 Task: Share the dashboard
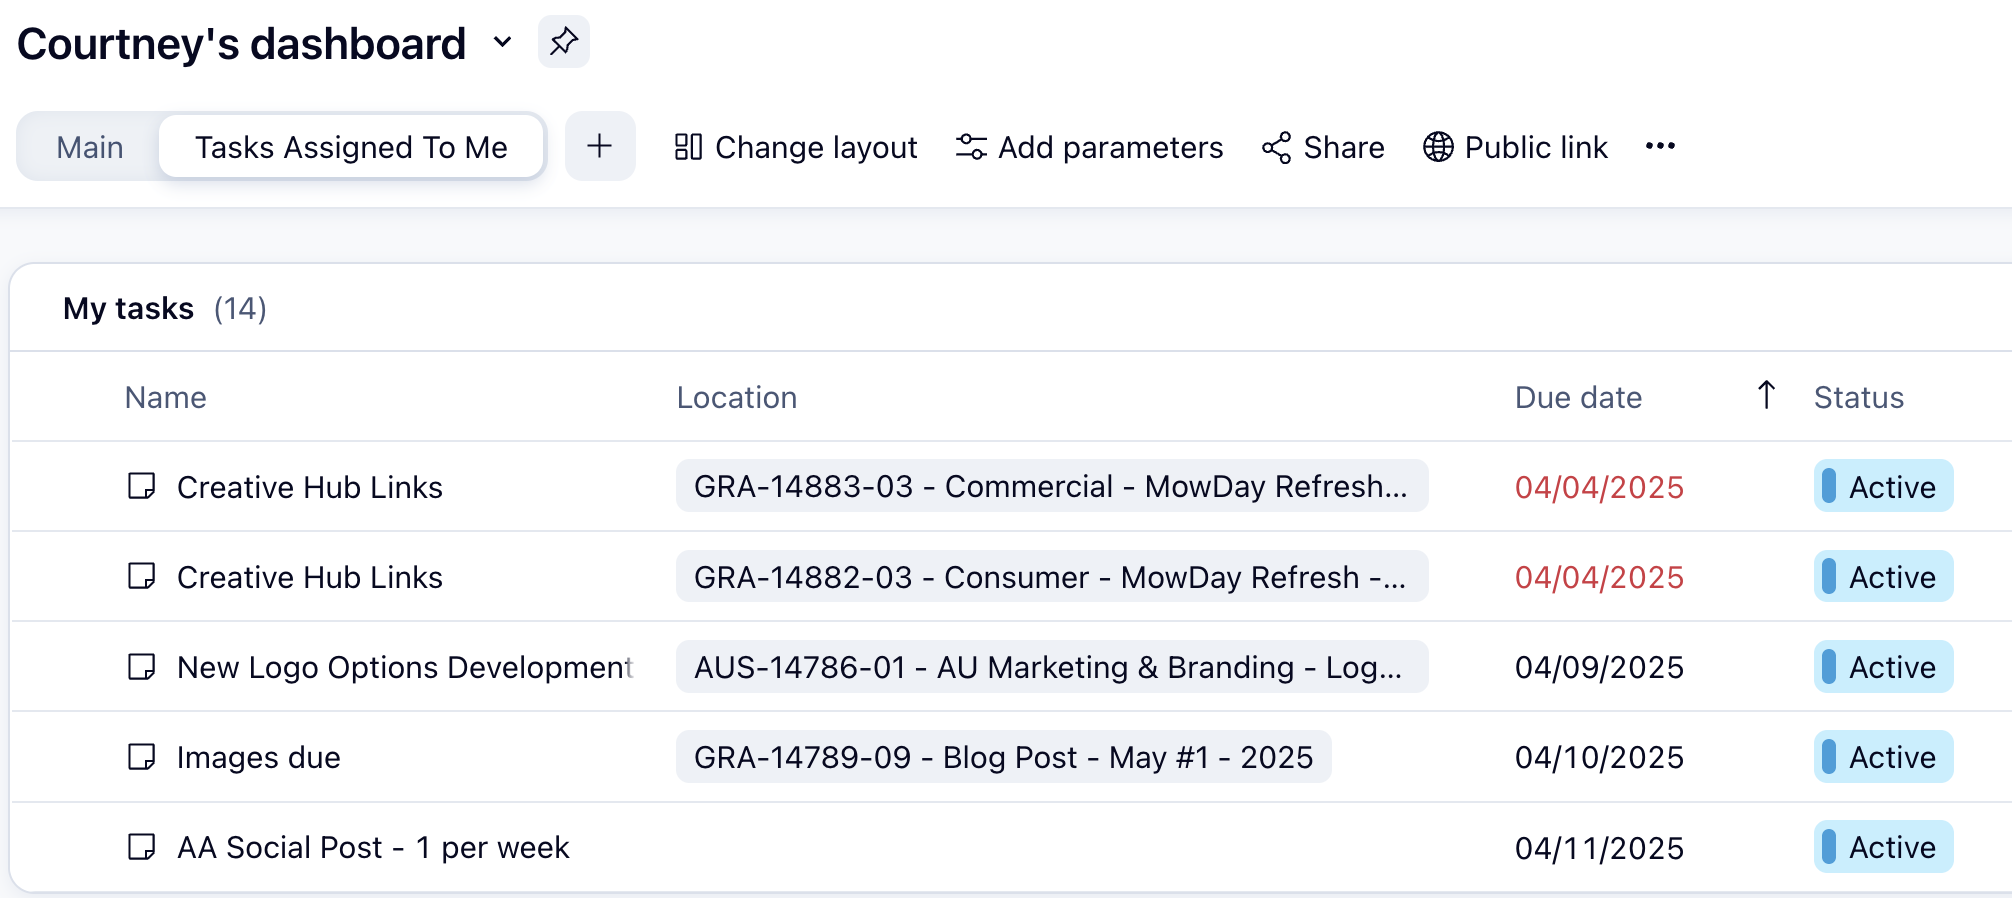[x=1323, y=147]
